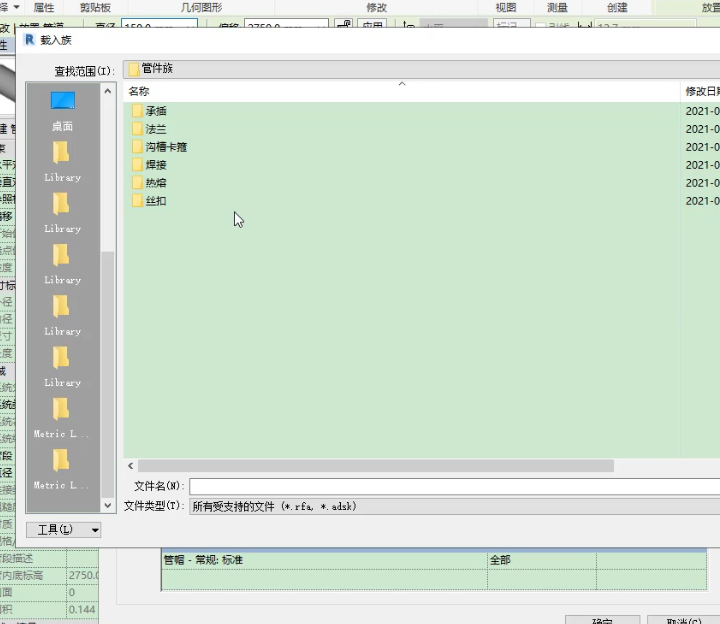This screenshot has height=624, width=720.
Task: Select the 丝扣 folder row
Action: point(149,201)
